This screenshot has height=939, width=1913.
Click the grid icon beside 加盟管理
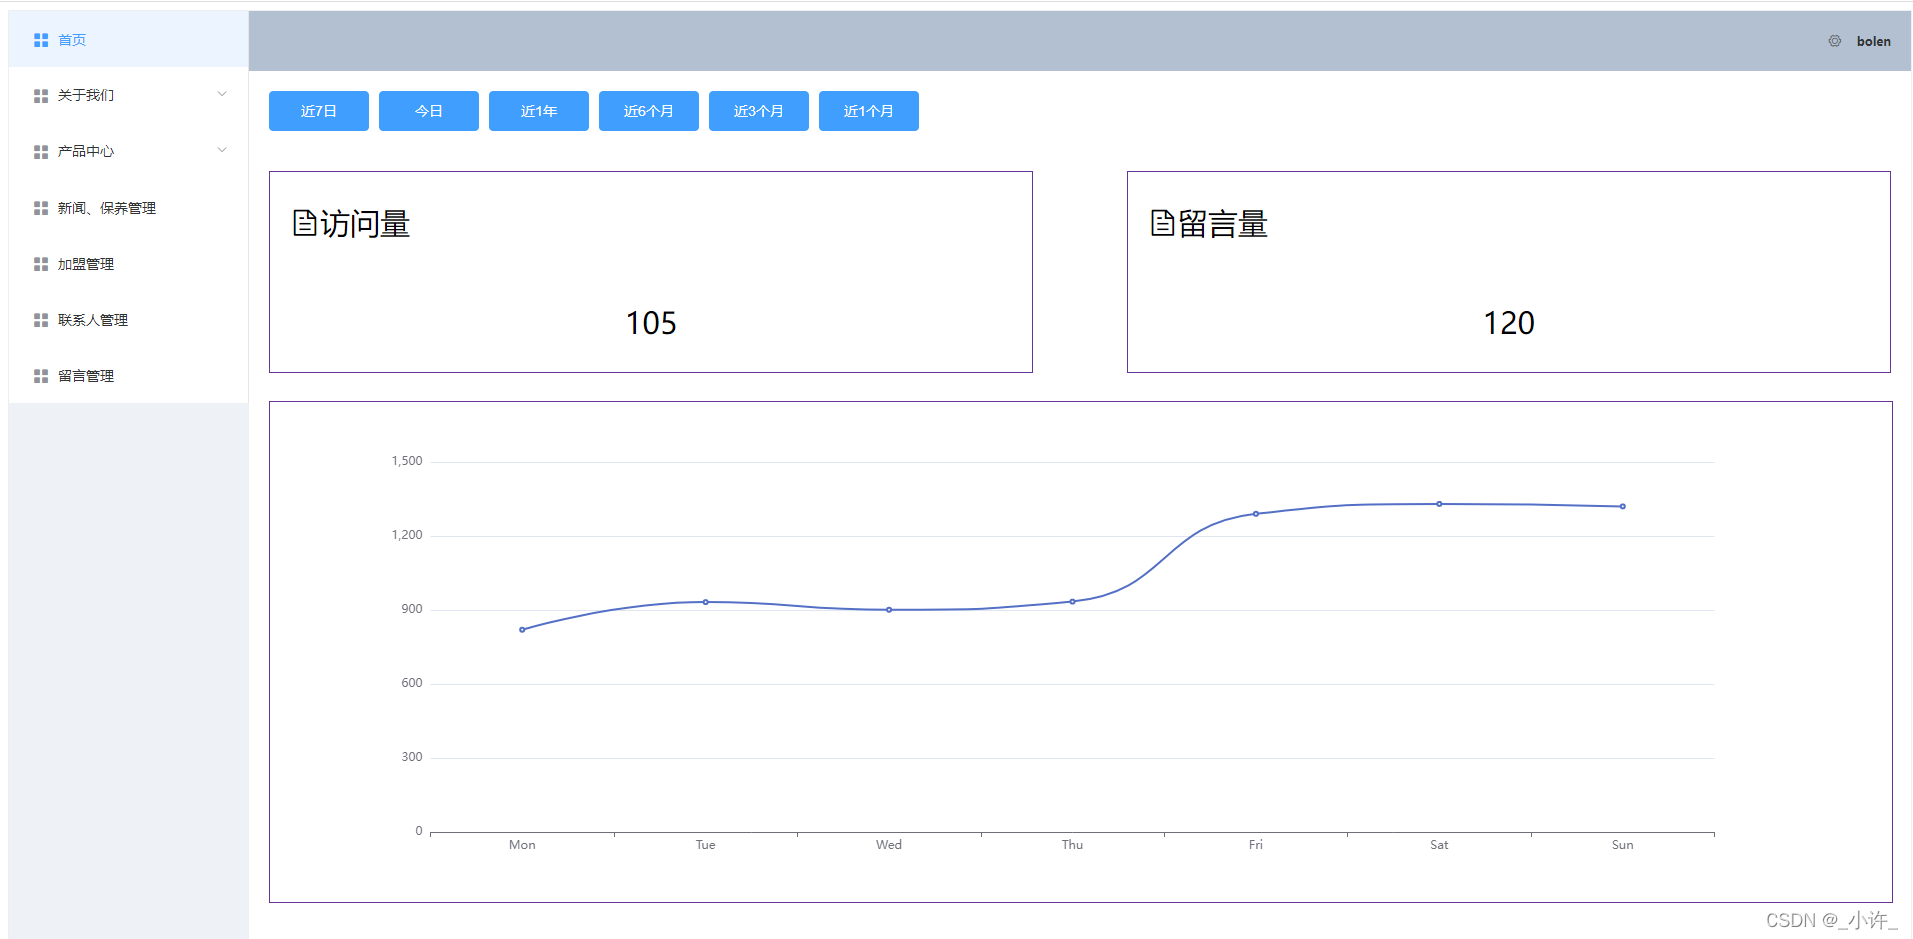click(41, 264)
